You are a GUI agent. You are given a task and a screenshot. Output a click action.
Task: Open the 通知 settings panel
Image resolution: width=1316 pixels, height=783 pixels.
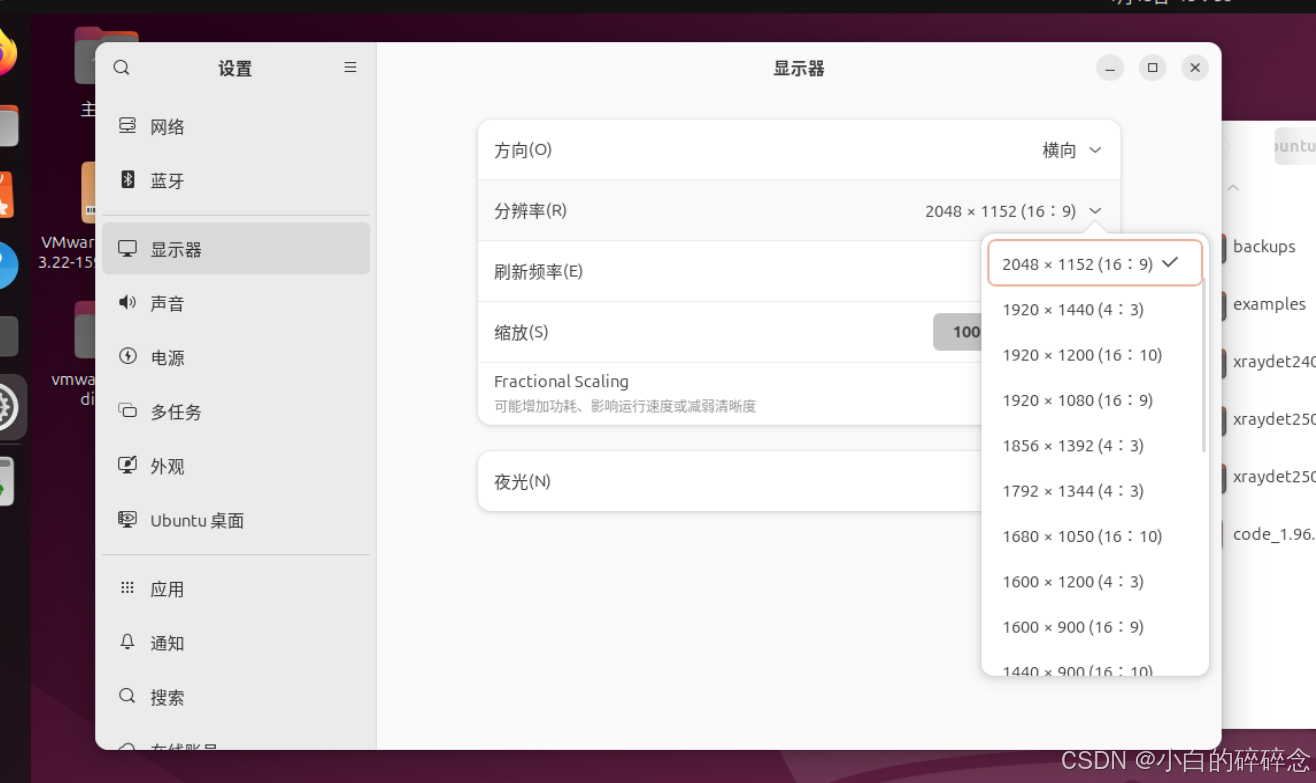tap(236, 643)
